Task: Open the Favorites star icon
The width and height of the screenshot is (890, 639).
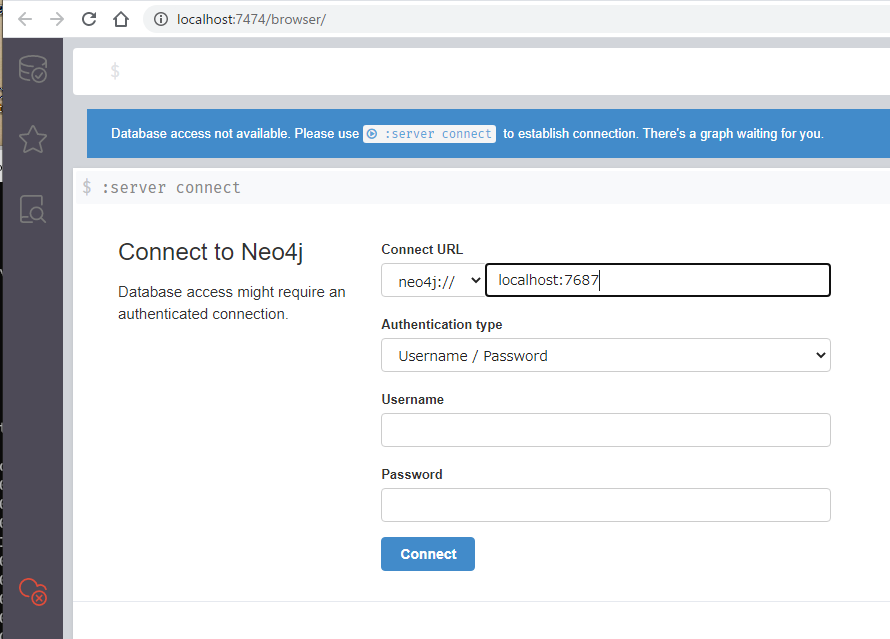Action: pos(33,139)
